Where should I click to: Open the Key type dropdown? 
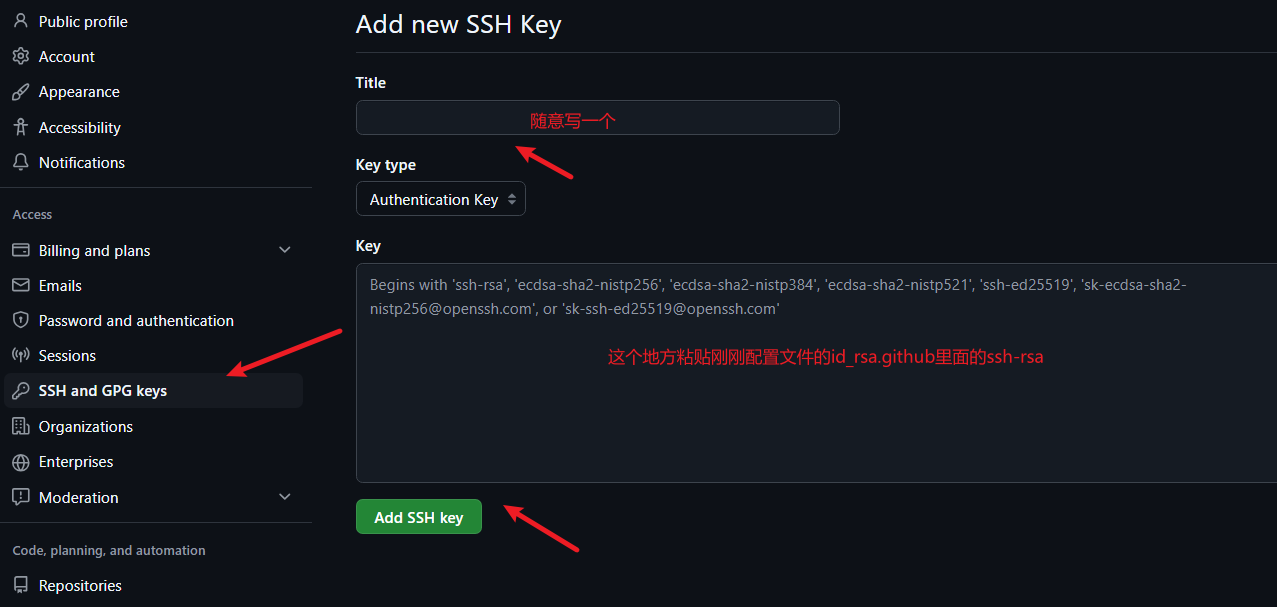point(441,200)
